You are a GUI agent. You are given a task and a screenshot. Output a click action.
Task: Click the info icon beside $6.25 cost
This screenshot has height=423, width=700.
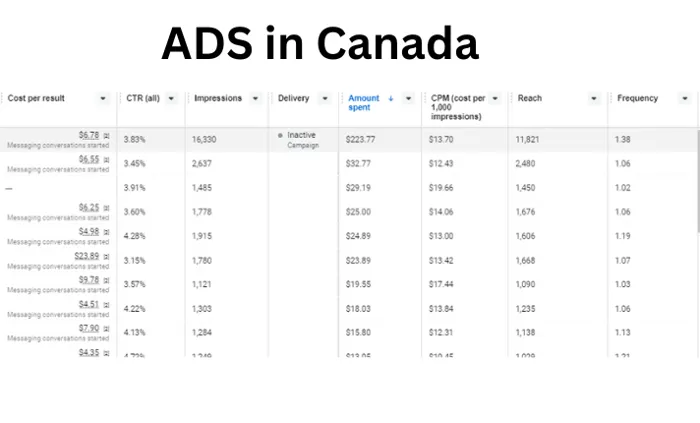[x=106, y=207]
